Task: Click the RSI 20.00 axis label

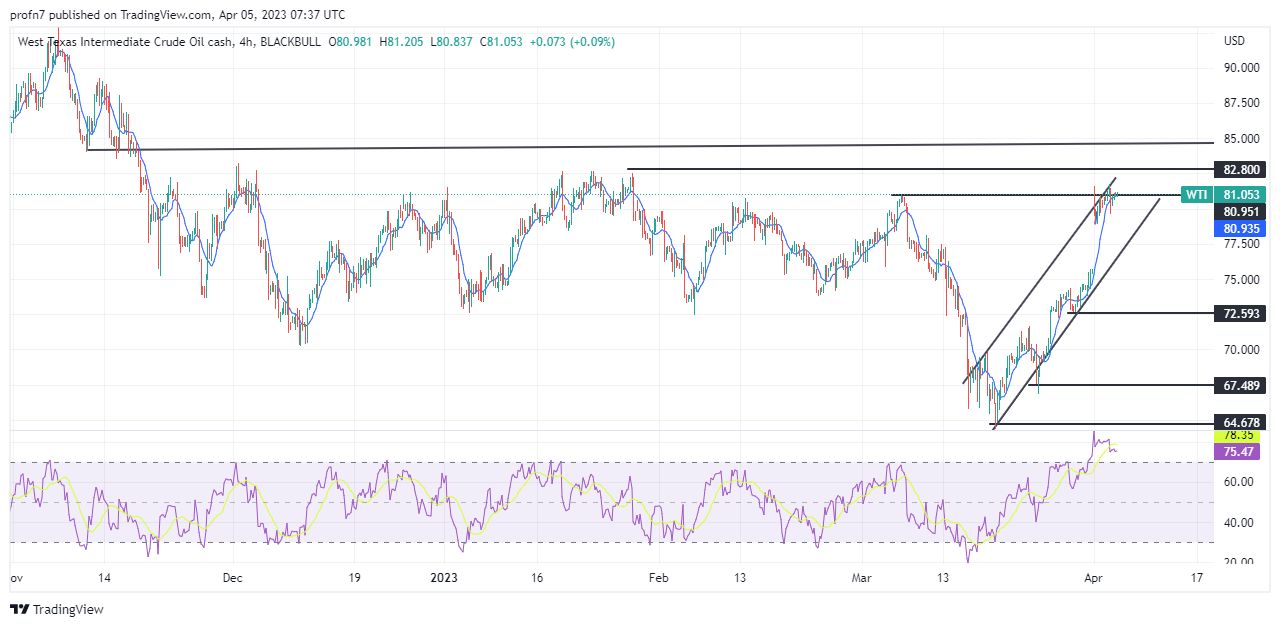Action: 1237,561
